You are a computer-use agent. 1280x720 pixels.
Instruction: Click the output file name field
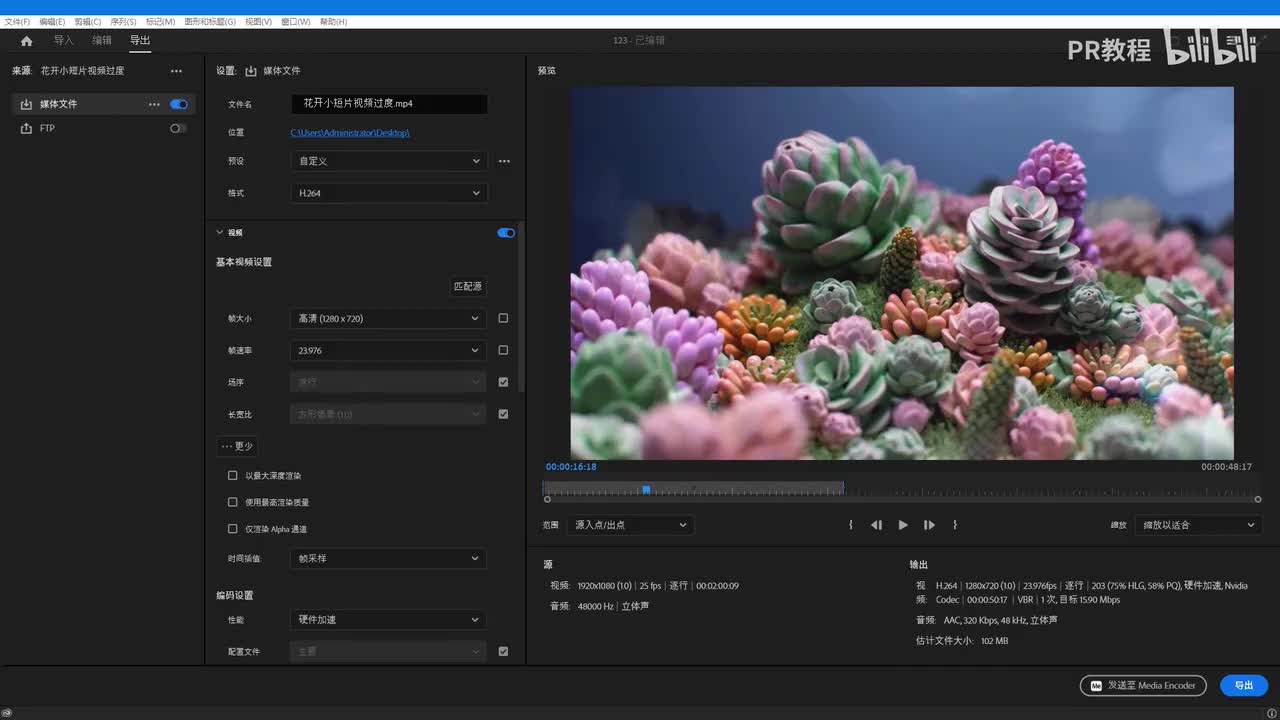click(389, 104)
